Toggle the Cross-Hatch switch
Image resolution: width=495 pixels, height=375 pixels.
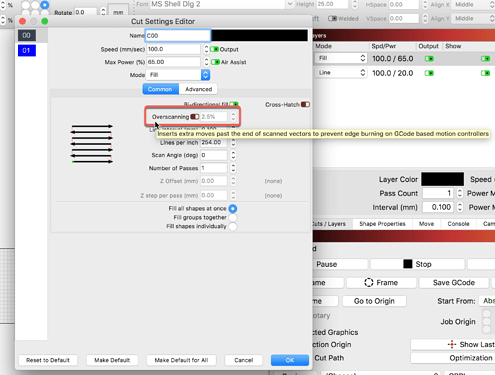[x=305, y=105]
